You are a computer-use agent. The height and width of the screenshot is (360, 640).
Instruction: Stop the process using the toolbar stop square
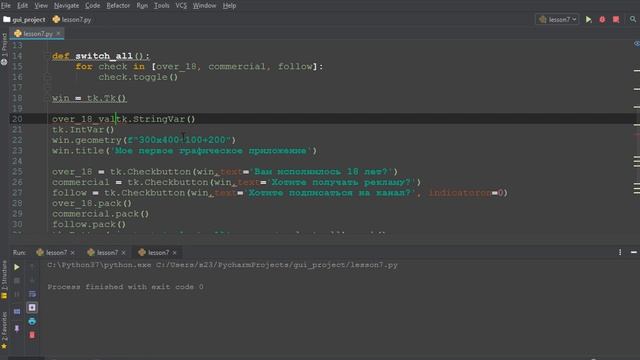pyautogui.click(x=616, y=20)
